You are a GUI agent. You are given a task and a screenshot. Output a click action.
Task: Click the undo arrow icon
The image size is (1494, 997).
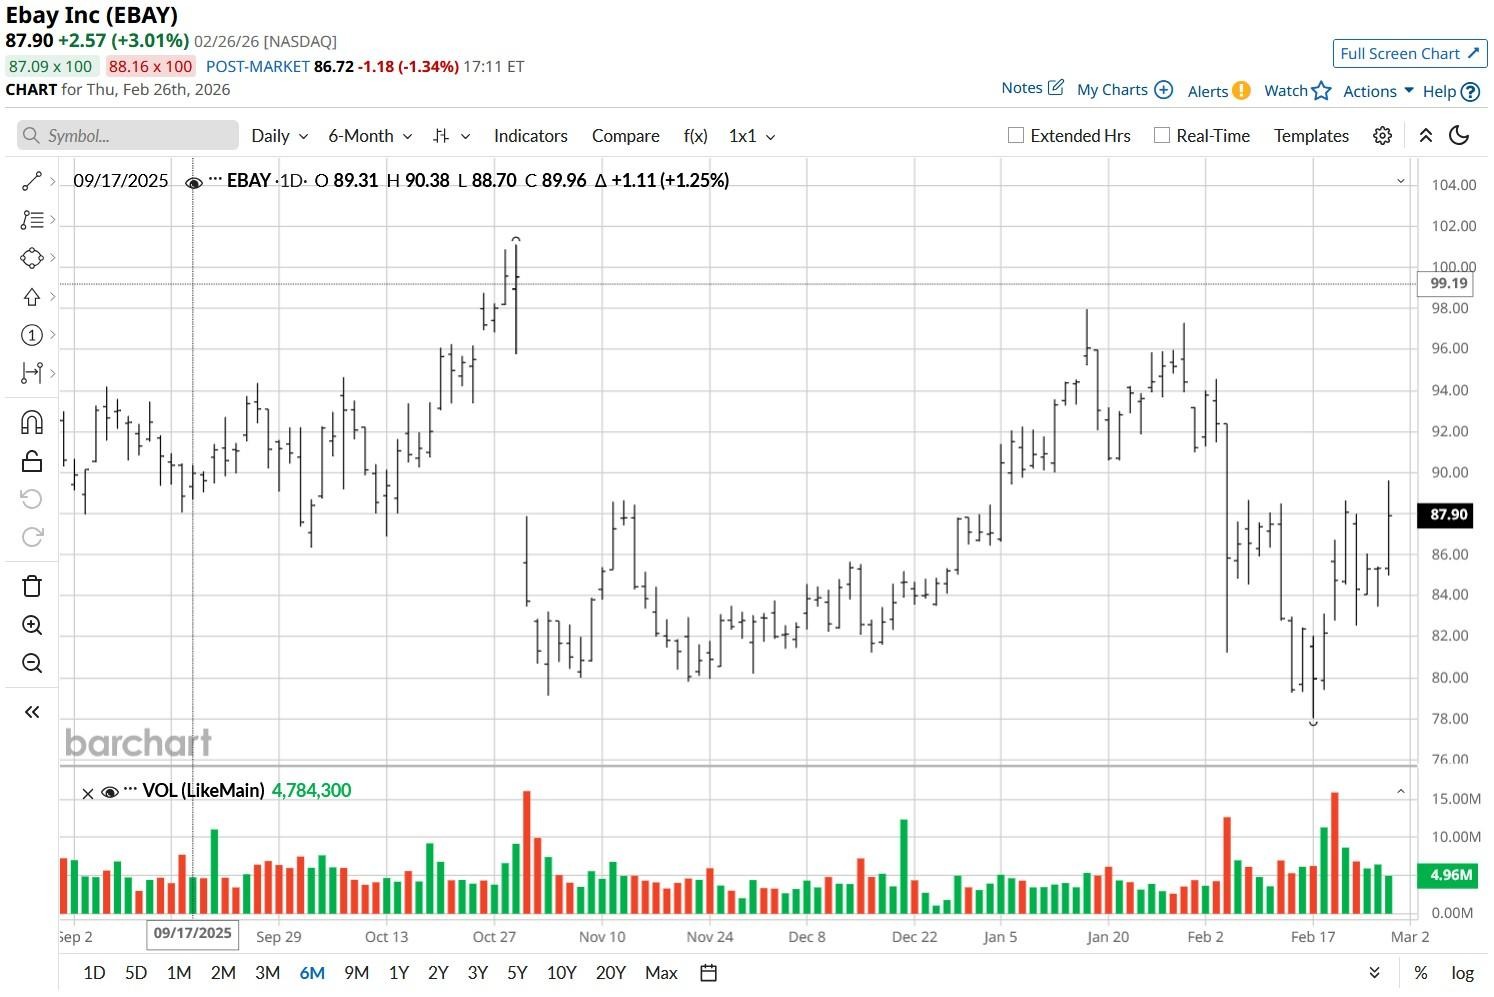coord(31,499)
